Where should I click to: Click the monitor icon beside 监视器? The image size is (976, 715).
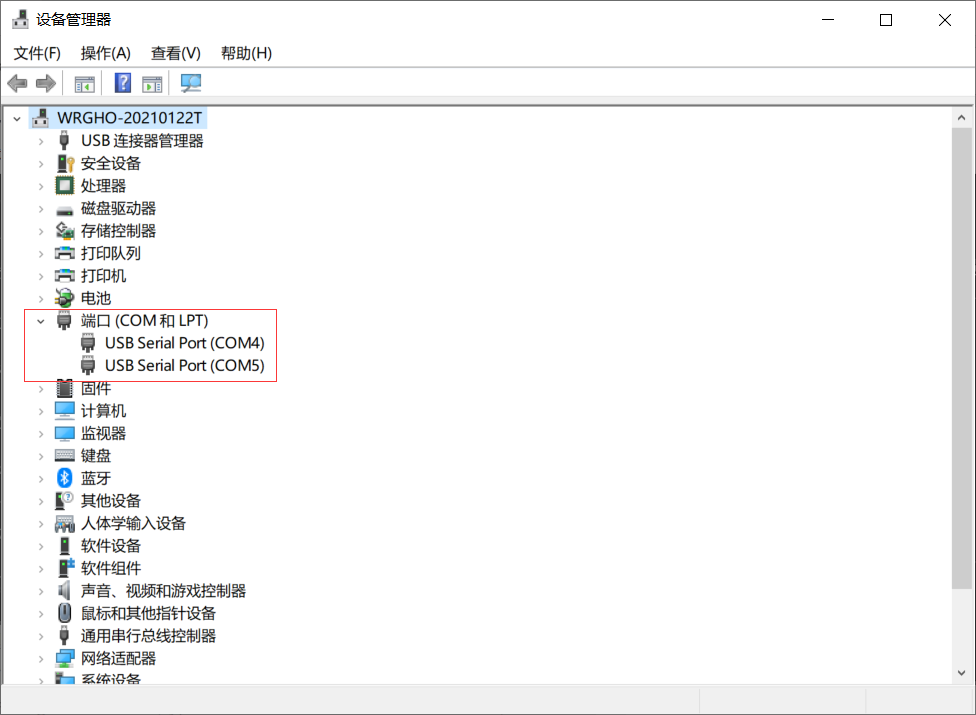coord(63,432)
